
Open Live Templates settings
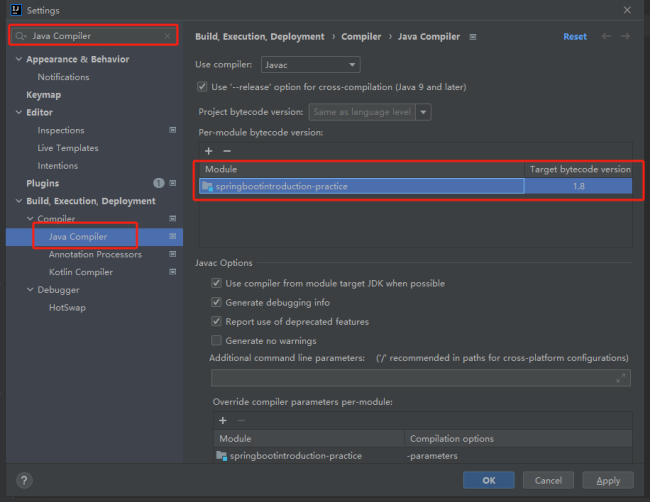(x=68, y=148)
